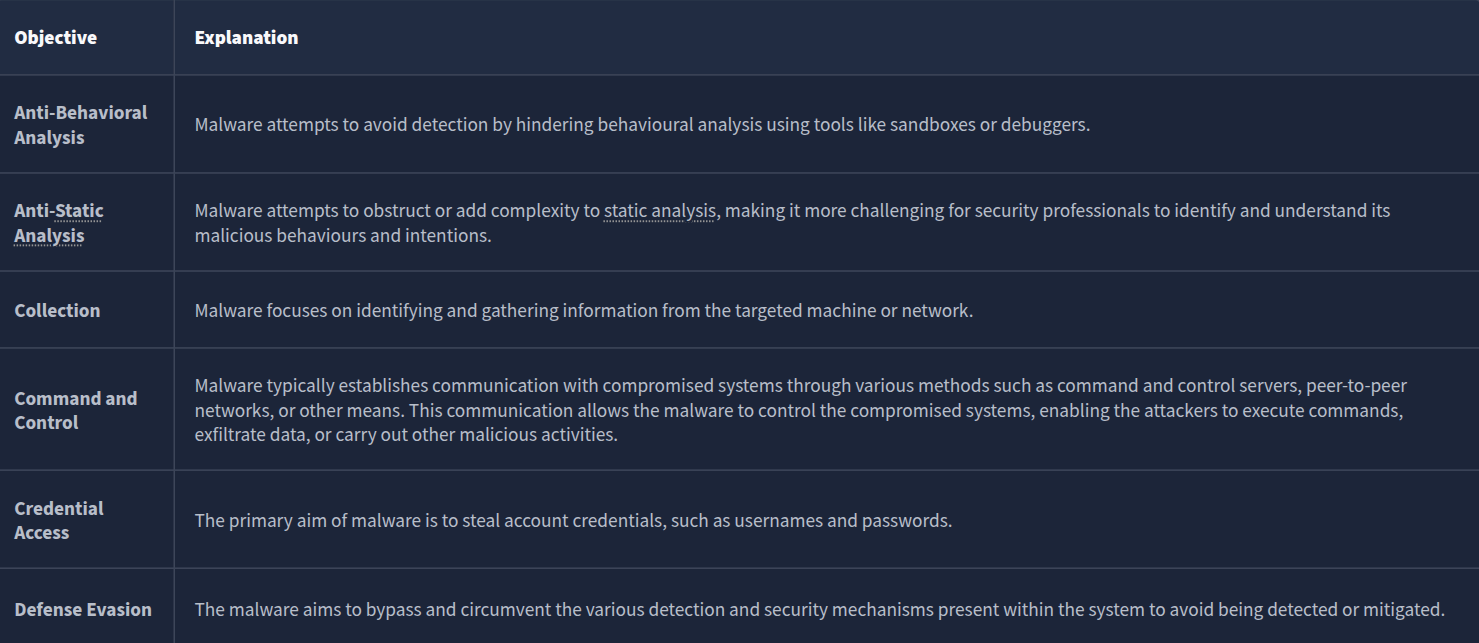Screen dimensions: 1479x643
Task: Click the dotted-underlined "Anti-Static Analysis" objective
Action: (x=59, y=223)
